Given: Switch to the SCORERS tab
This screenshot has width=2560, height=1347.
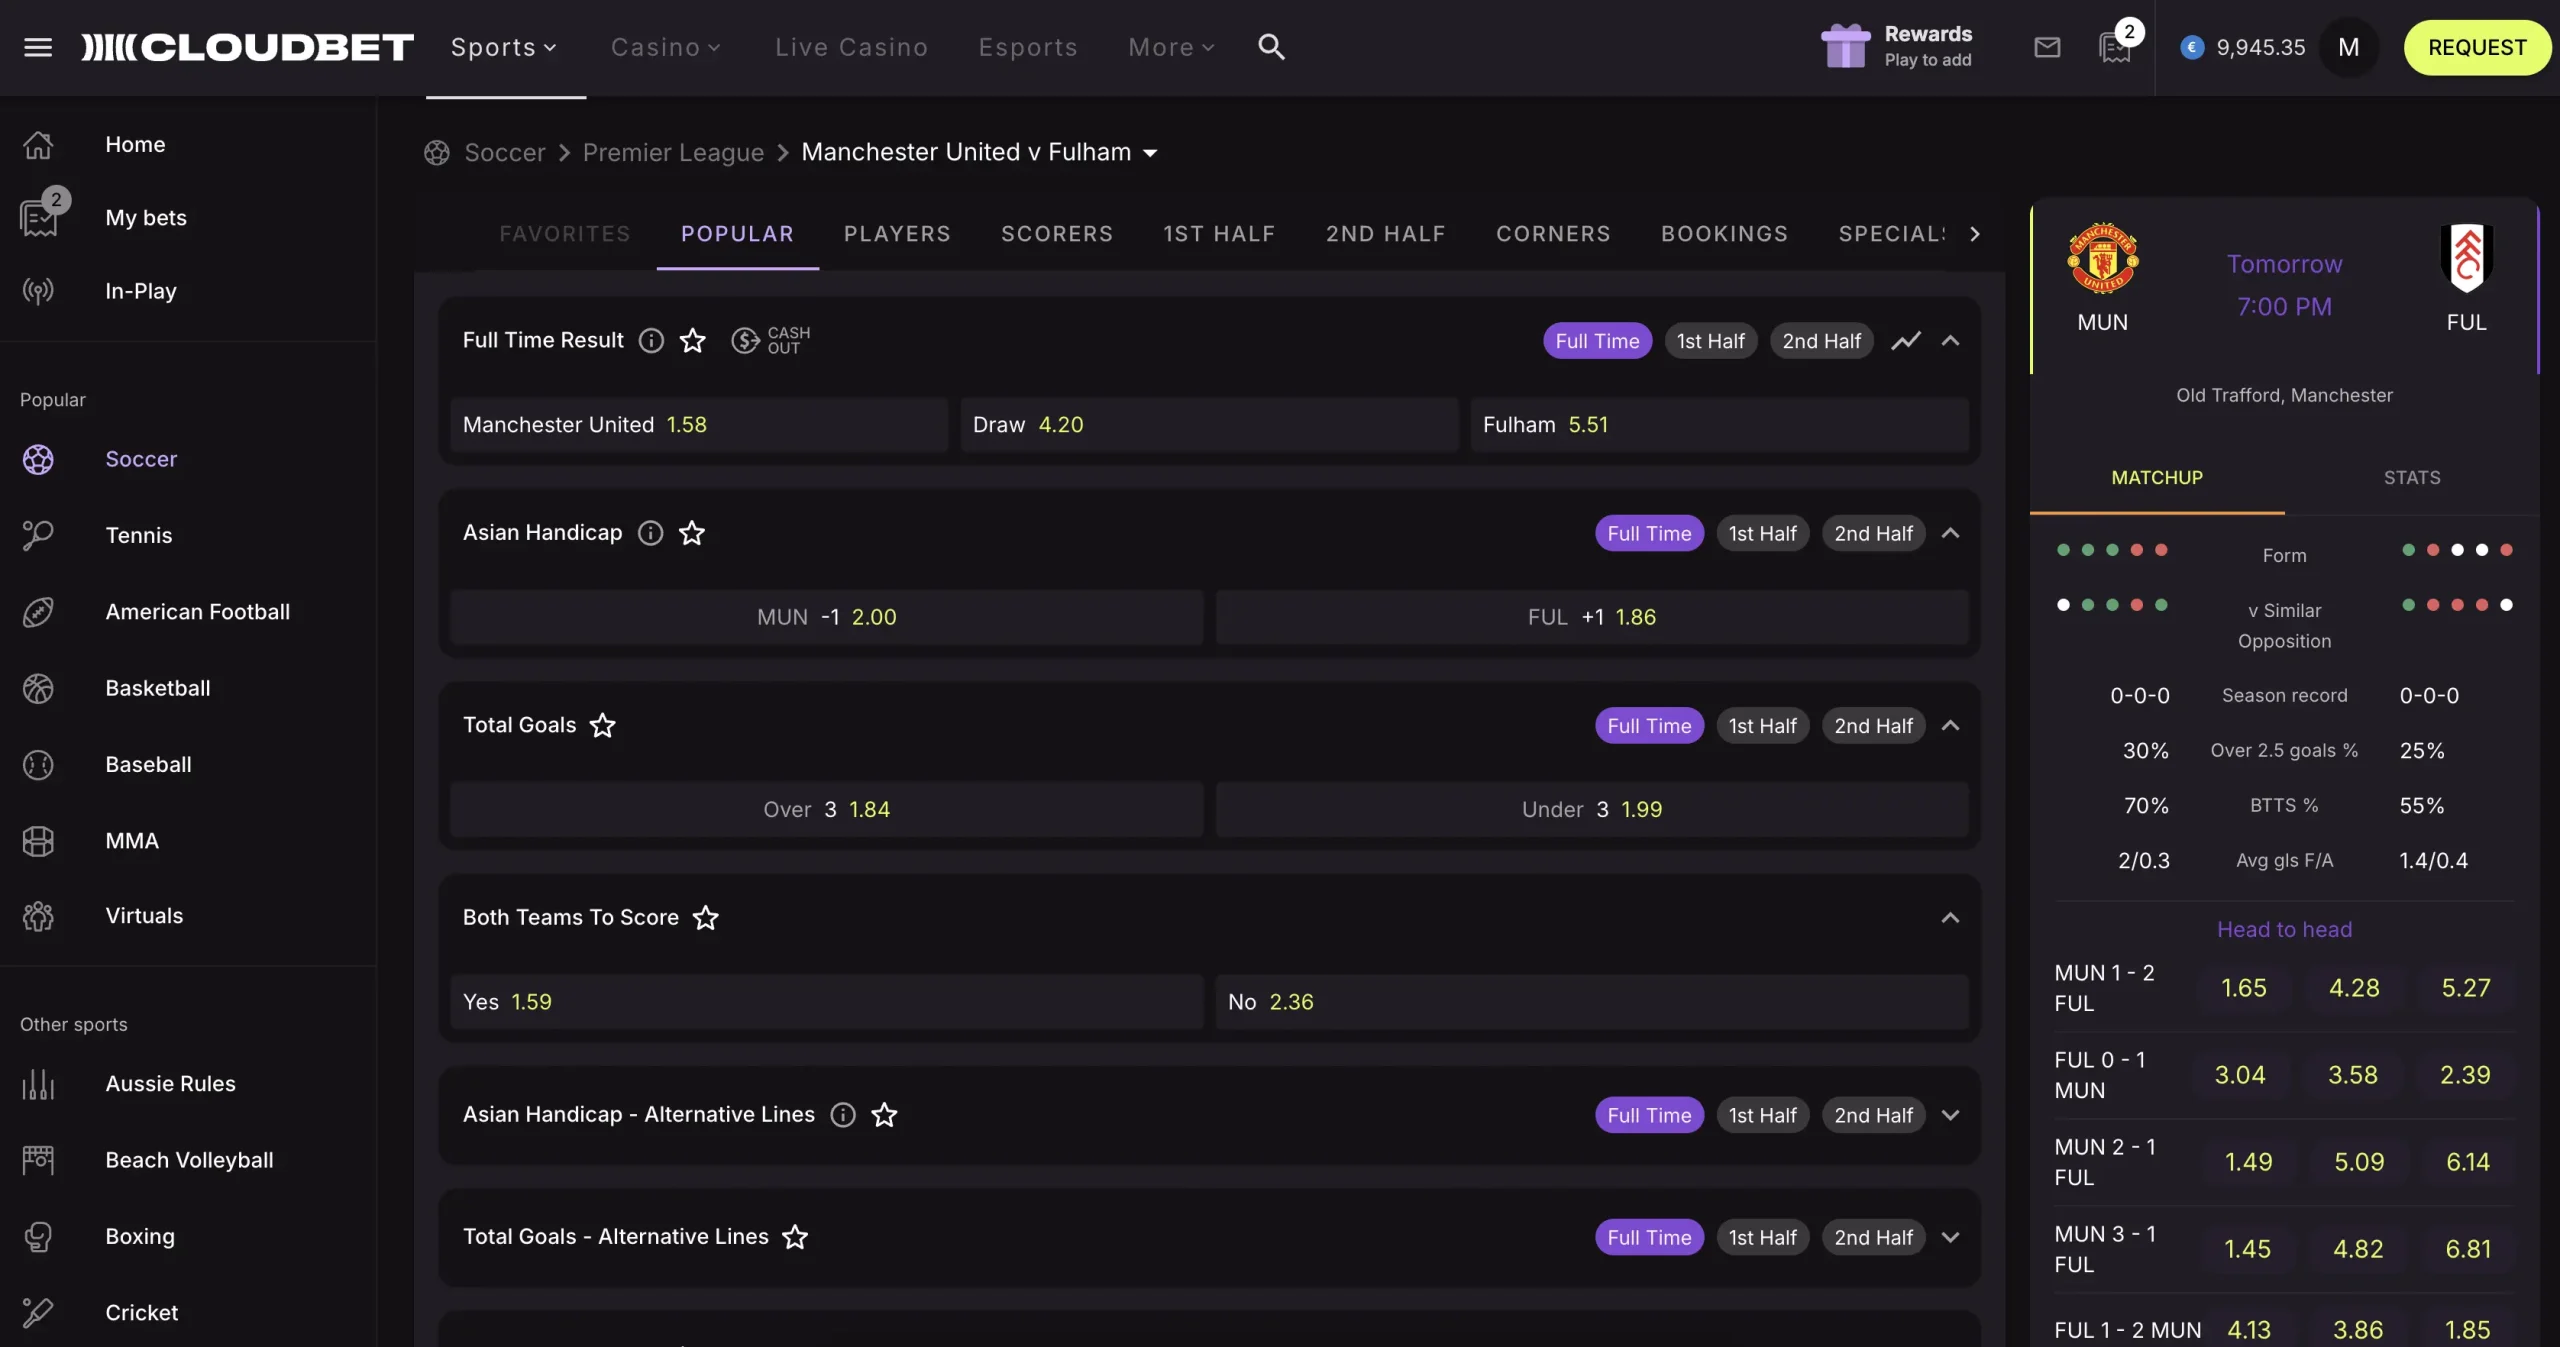Looking at the screenshot, I should (1057, 234).
